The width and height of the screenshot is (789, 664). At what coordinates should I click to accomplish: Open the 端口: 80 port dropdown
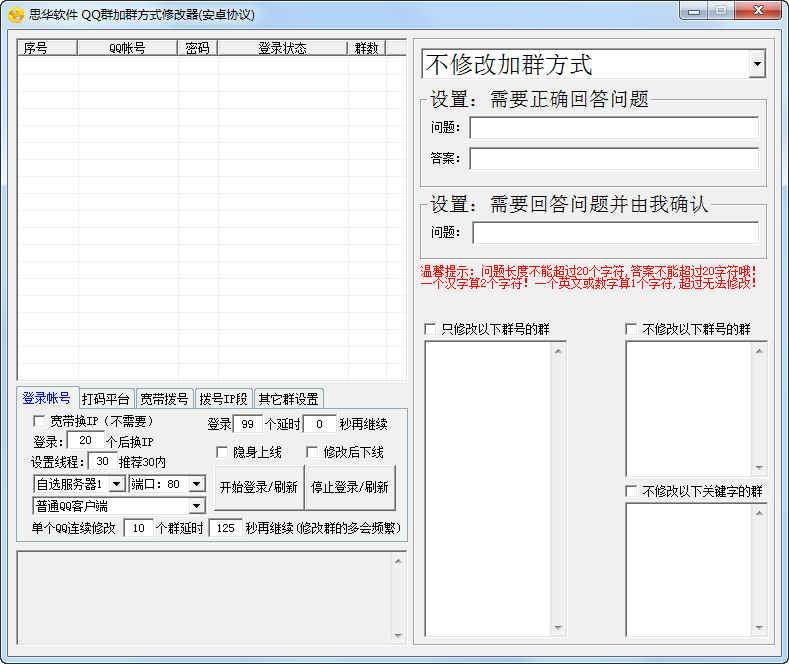198,484
